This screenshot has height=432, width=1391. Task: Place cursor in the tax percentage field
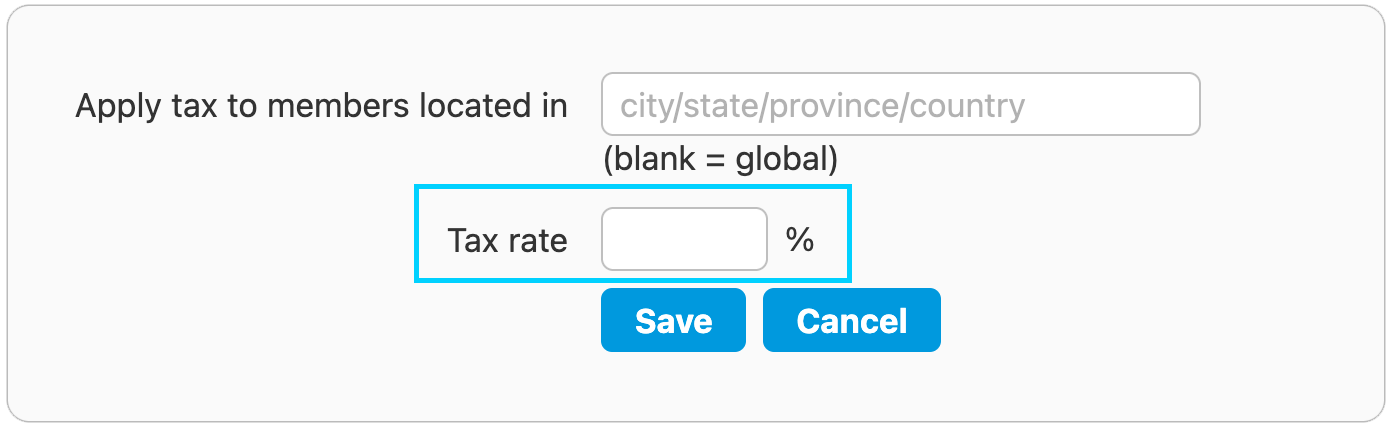click(684, 239)
